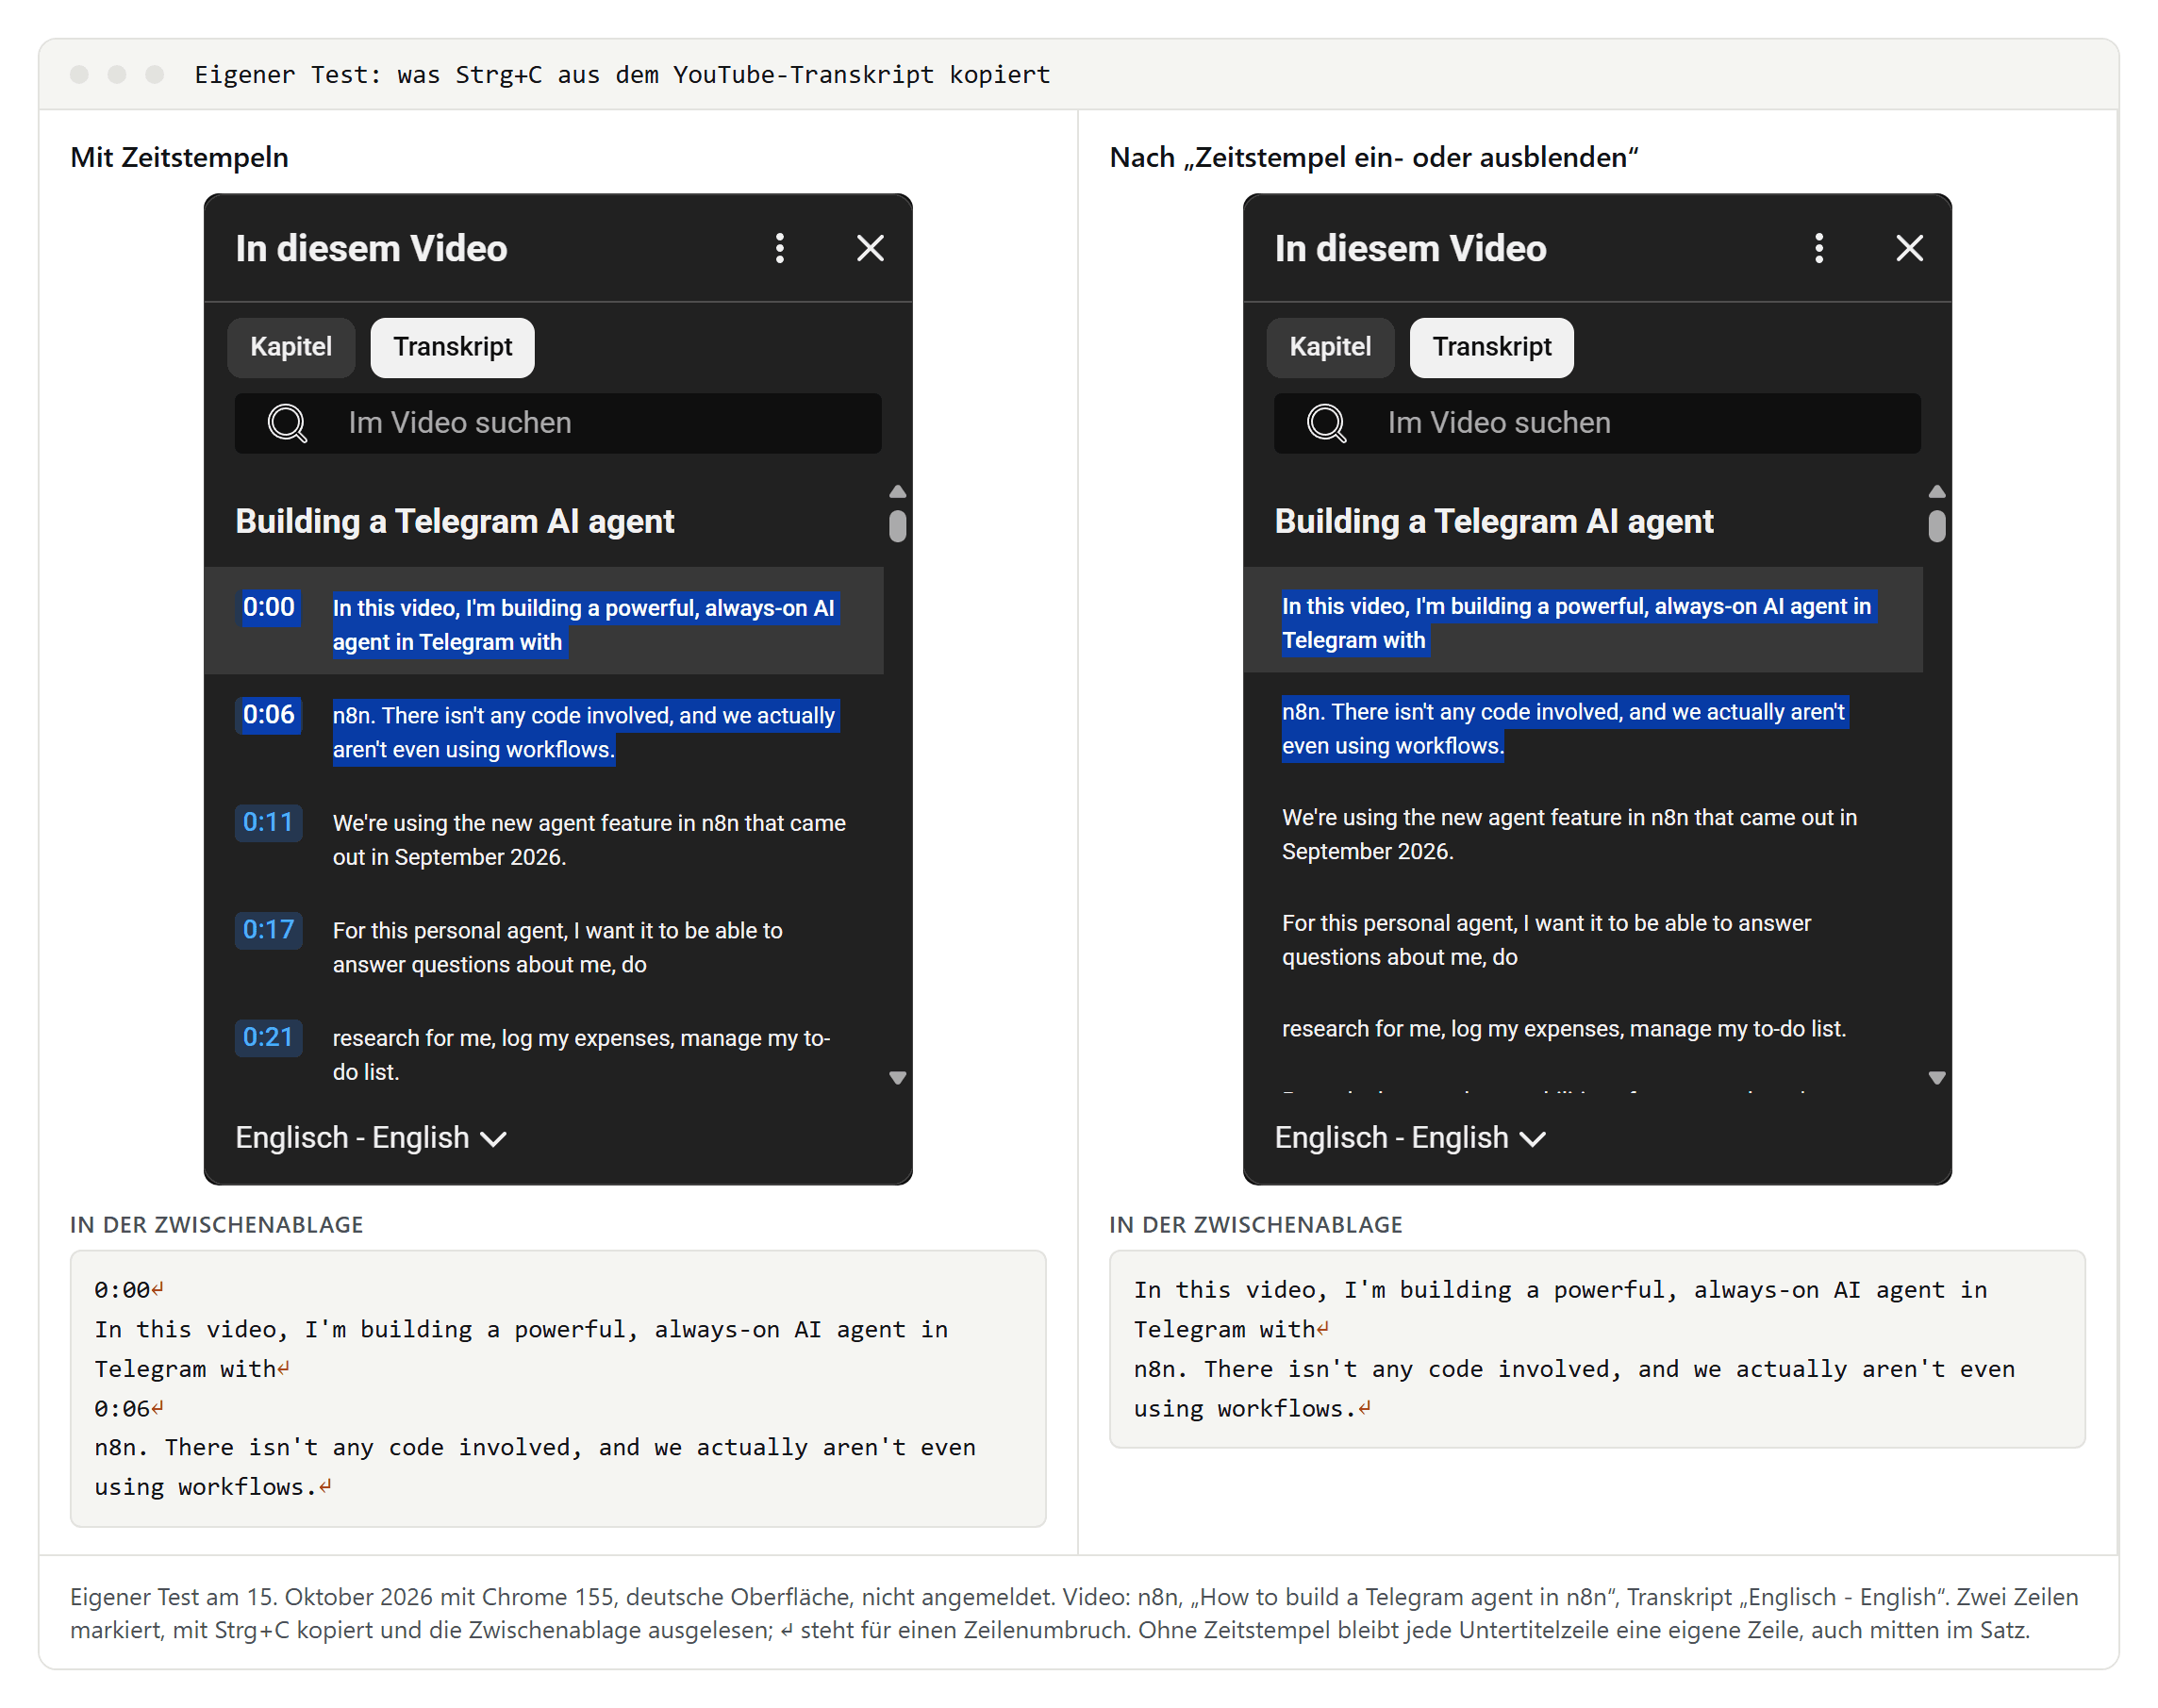Switch to the Kapitel tab in the right panel
Screen dimensions: 2158x1708
[1330, 347]
